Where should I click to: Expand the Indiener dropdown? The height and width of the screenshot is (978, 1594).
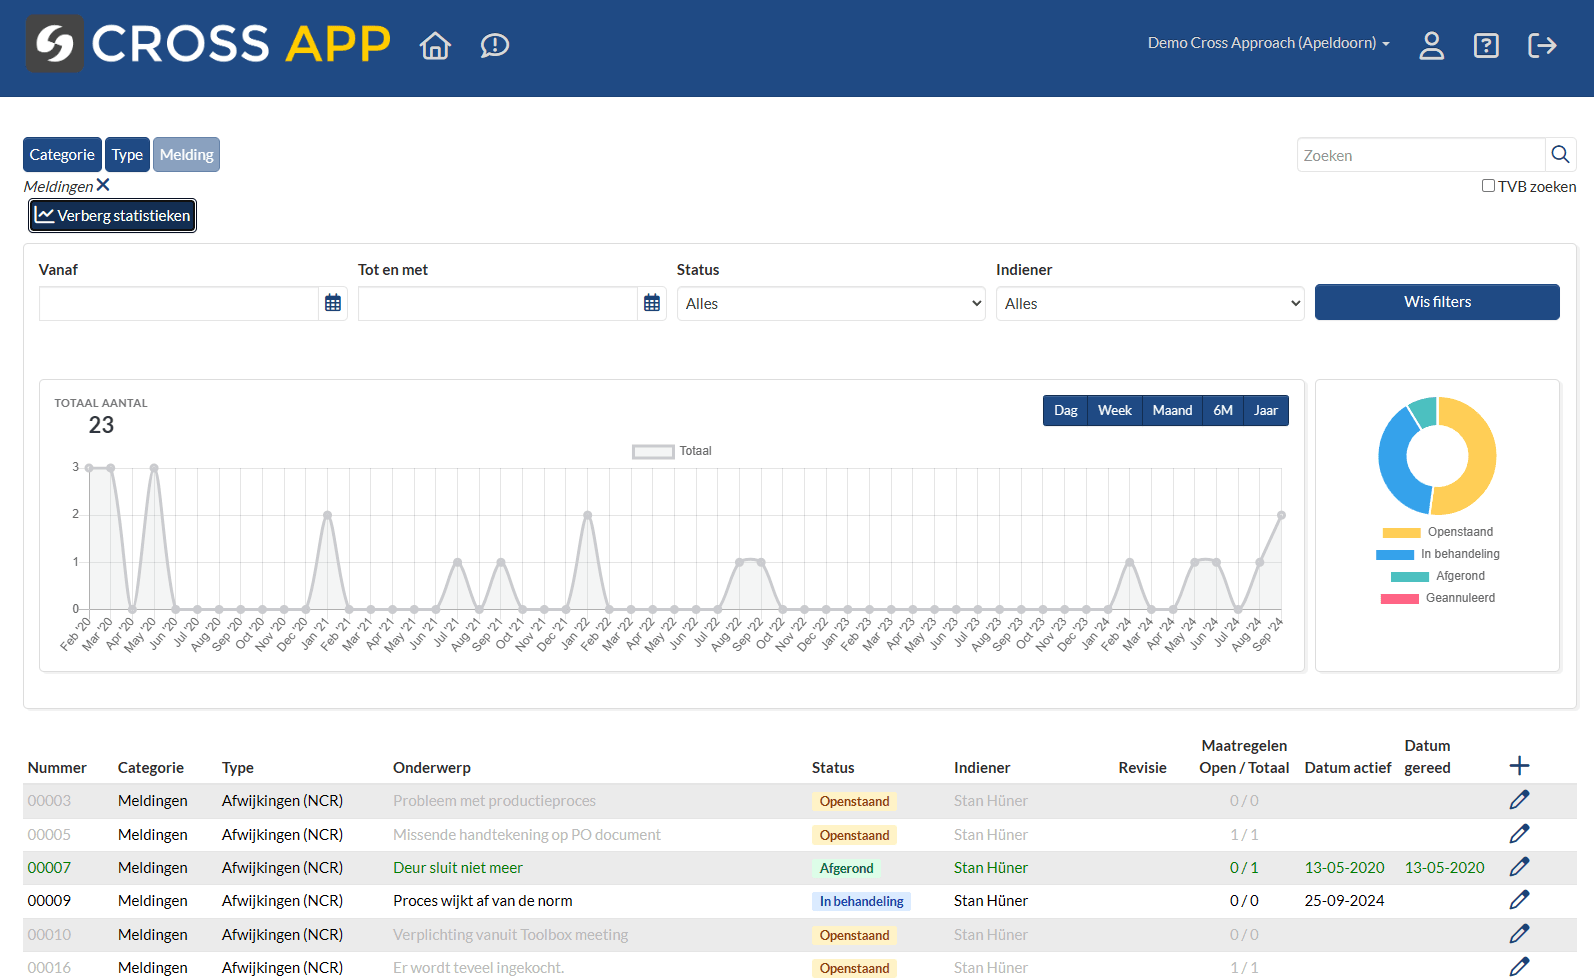click(1149, 304)
